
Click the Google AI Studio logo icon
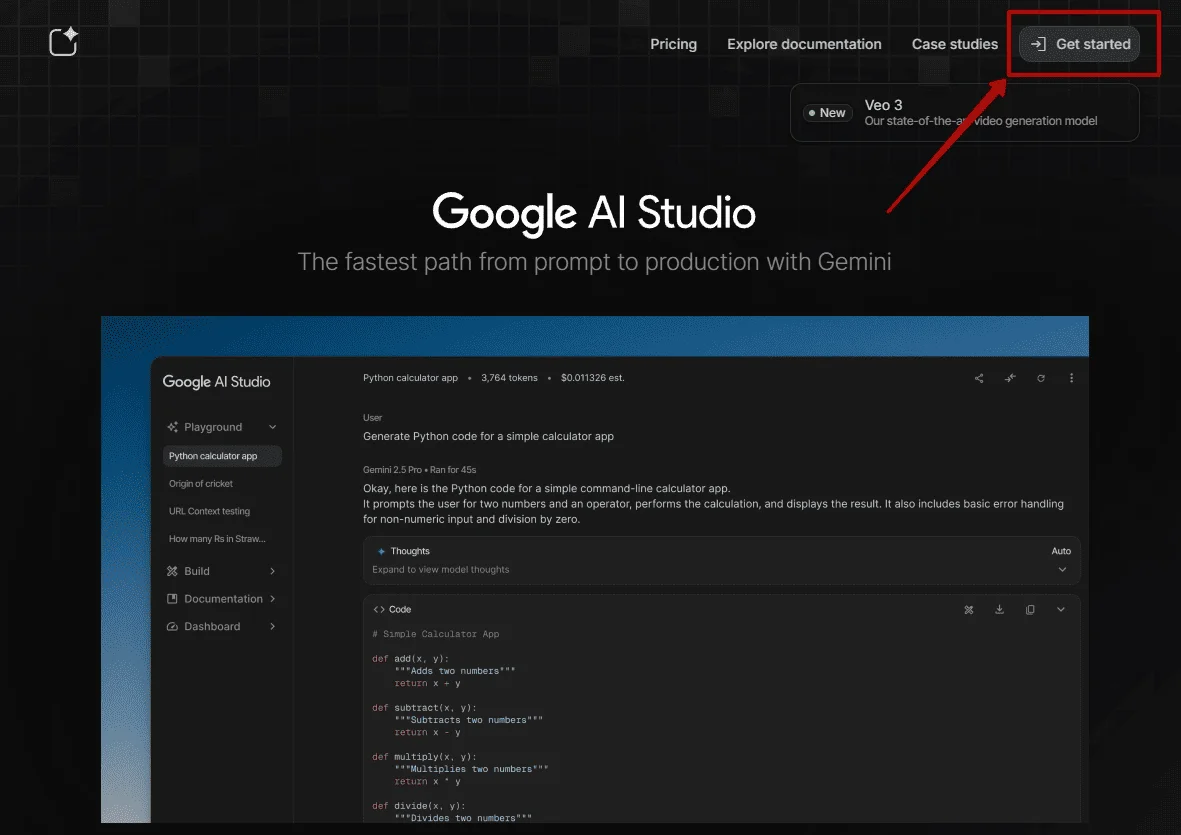63,42
